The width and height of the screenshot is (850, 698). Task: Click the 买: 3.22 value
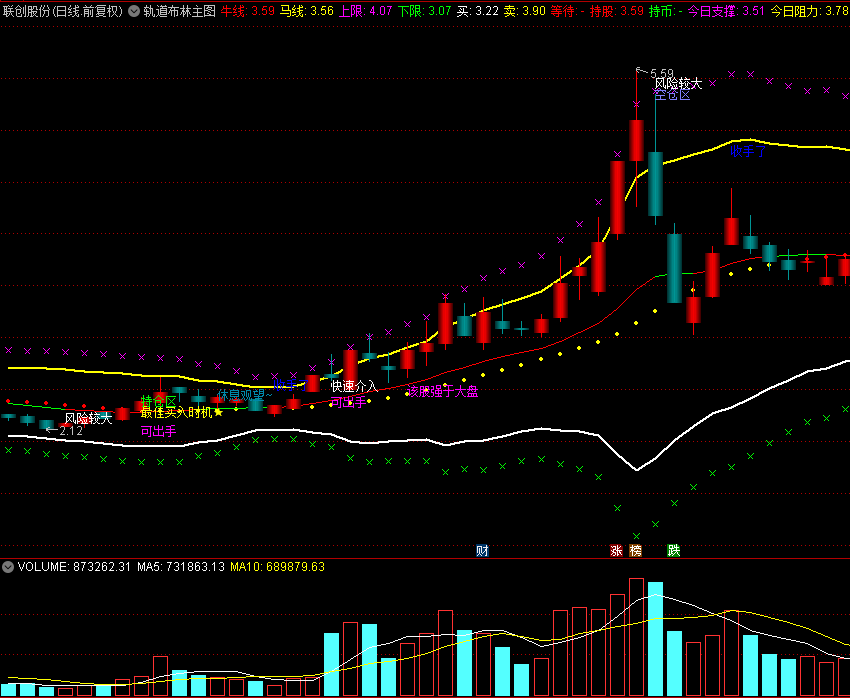pos(477,11)
